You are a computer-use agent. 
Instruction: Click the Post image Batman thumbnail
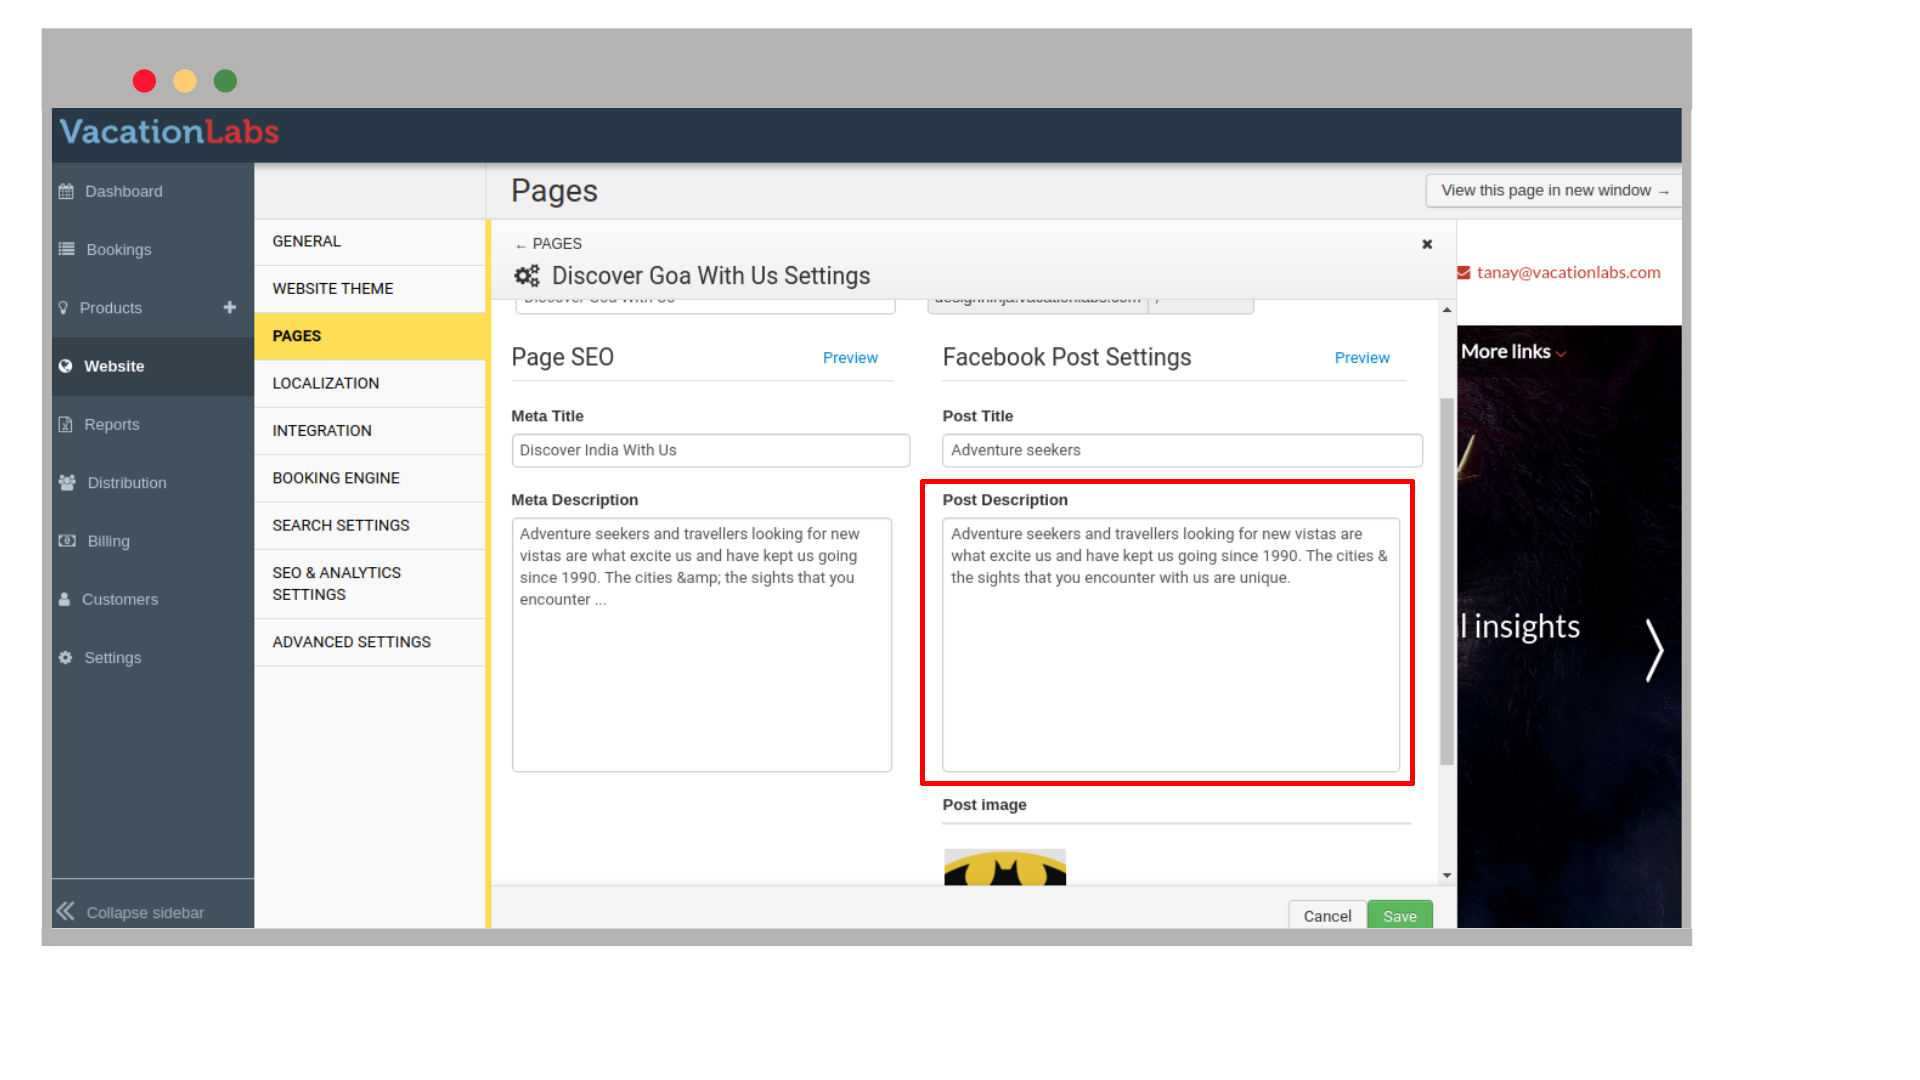1005,867
